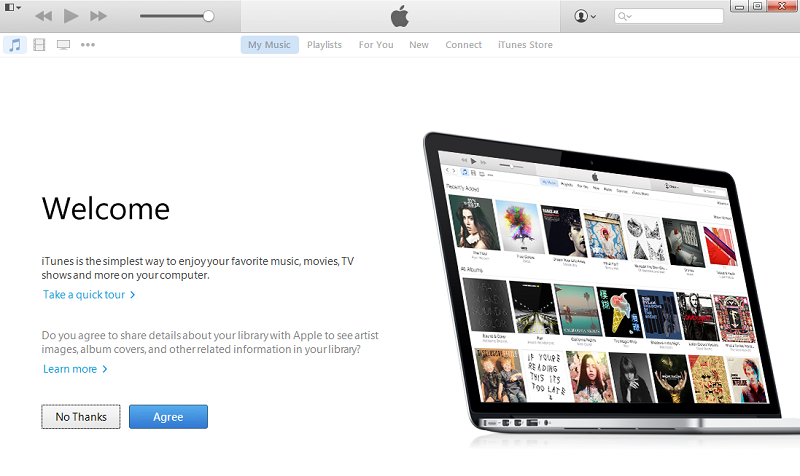The width and height of the screenshot is (800, 476).
Task: Go to the iTunes Store tab
Action: (525, 45)
